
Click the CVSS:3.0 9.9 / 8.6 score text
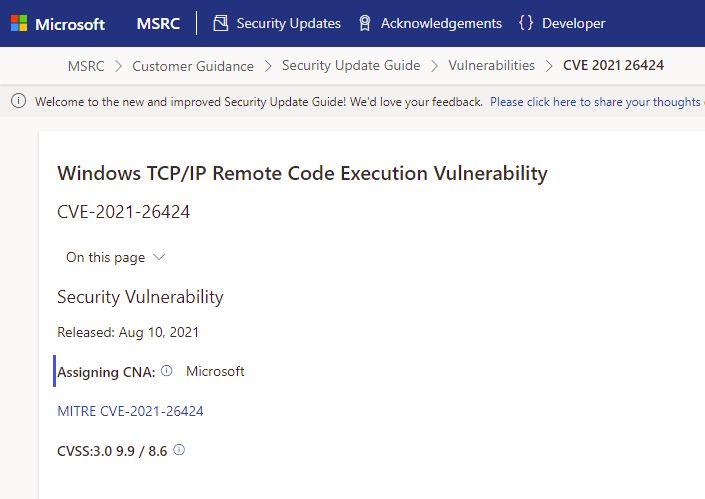click(112, 451)
